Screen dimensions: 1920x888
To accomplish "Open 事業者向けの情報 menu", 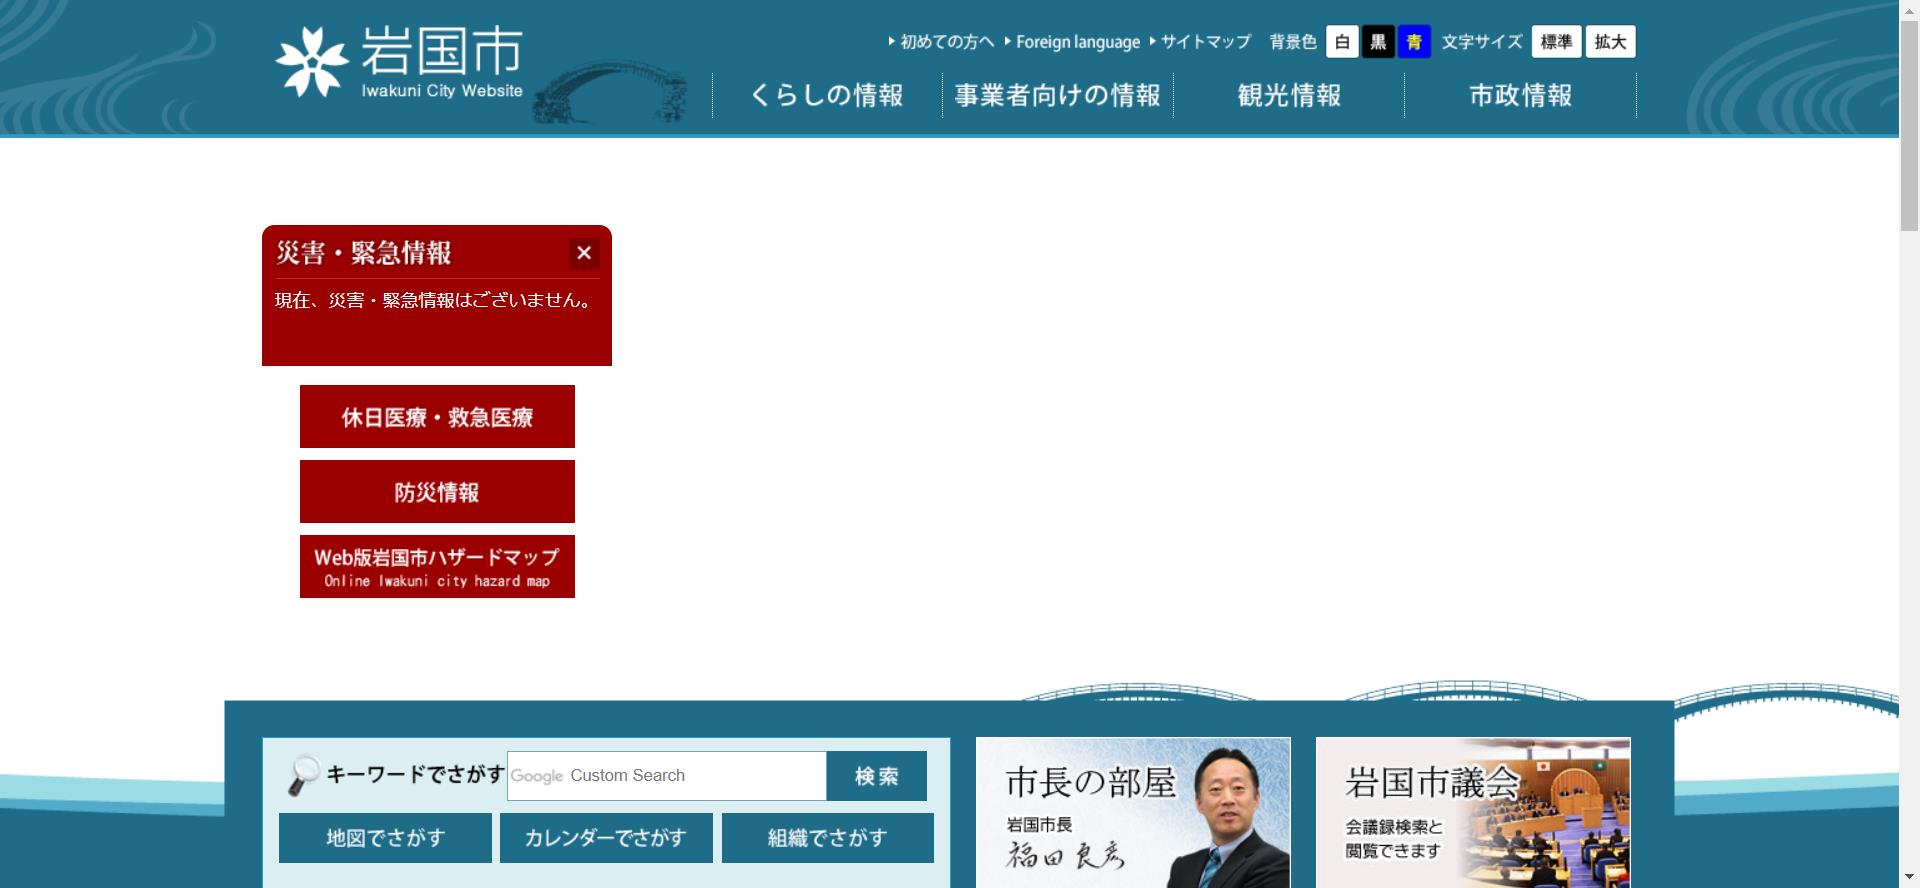I will point(1058,95).
